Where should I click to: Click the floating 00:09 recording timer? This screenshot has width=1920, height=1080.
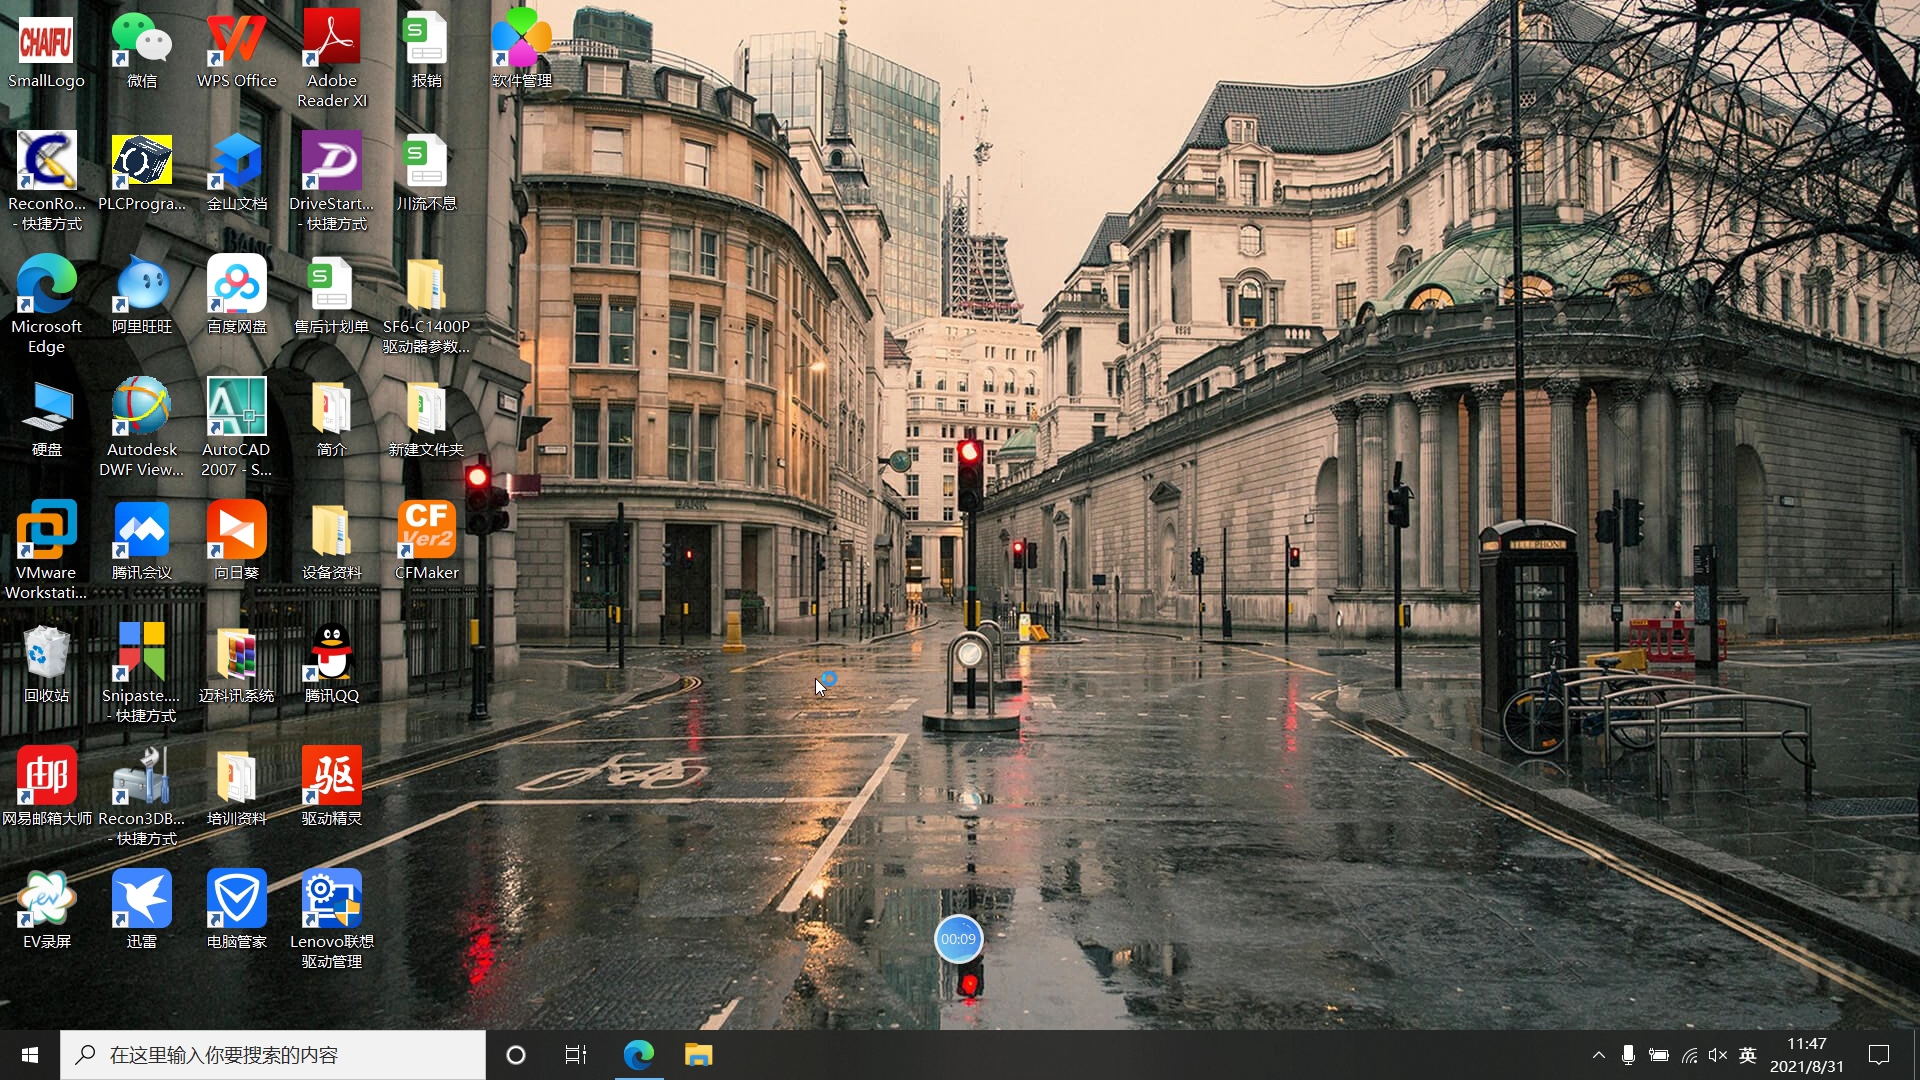pos(958,939)
